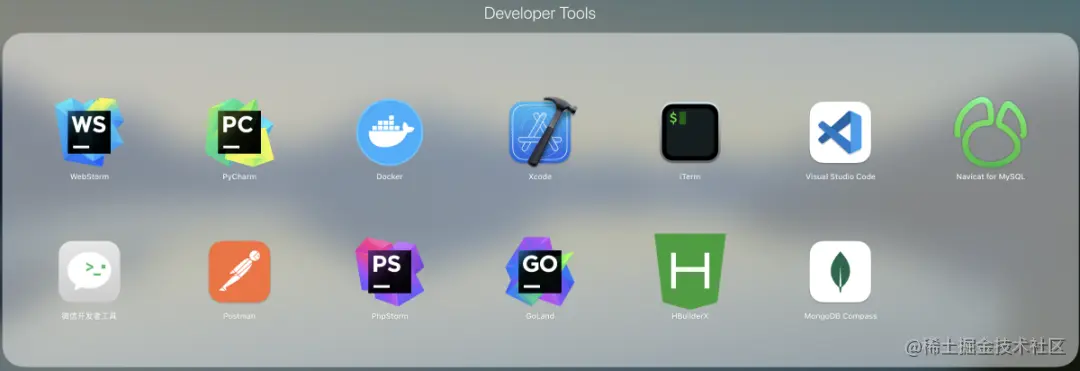Launch PhpStorm from its PS icon
The height and width of the screenshot is (371, 1080).
(390, 271)
